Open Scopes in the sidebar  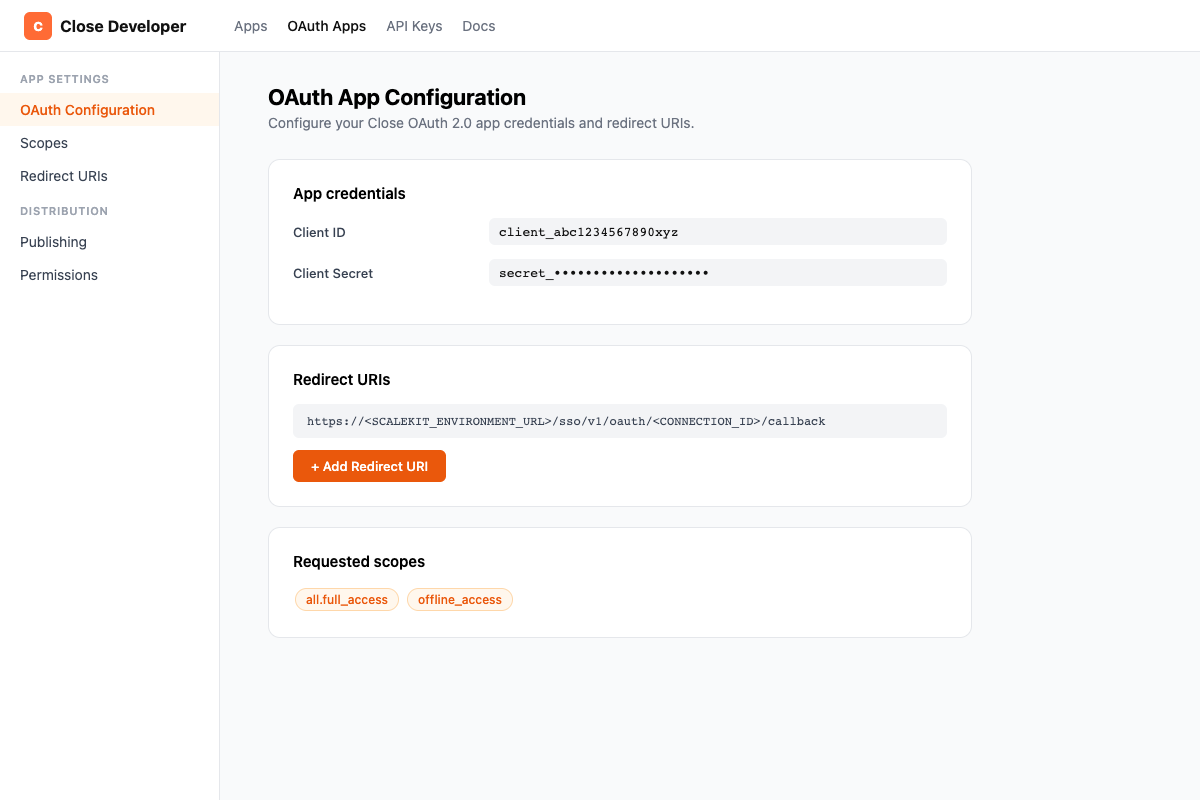(x=44, y=143)
